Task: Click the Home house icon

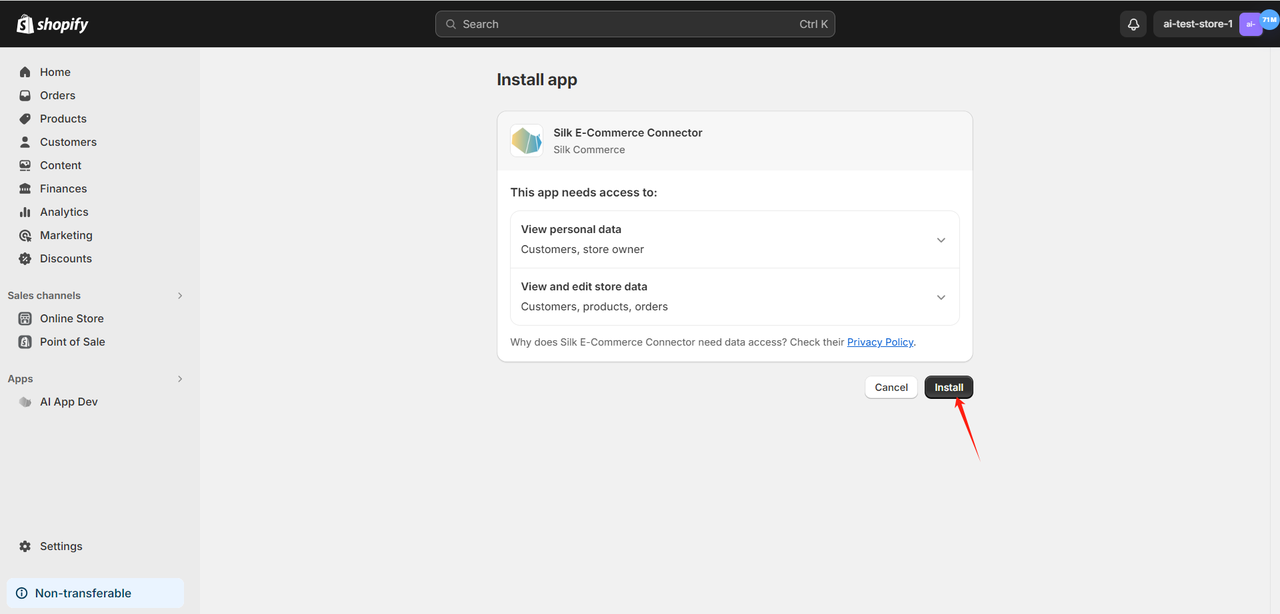Action: tap(25, 72)
